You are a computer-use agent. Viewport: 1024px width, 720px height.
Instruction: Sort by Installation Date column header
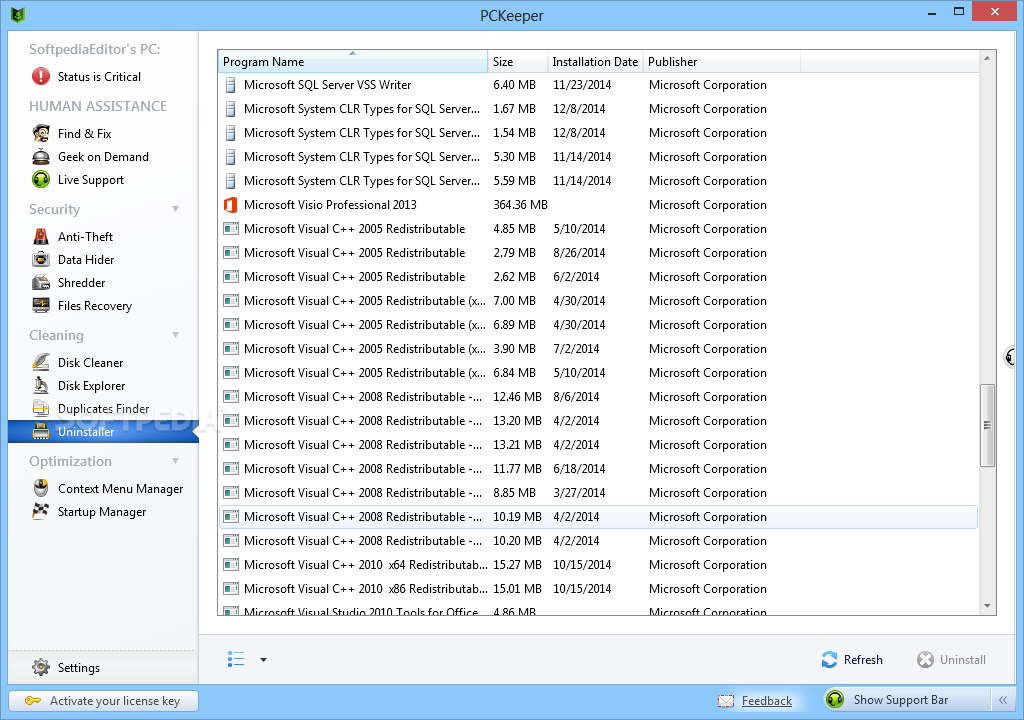(595, 61)
